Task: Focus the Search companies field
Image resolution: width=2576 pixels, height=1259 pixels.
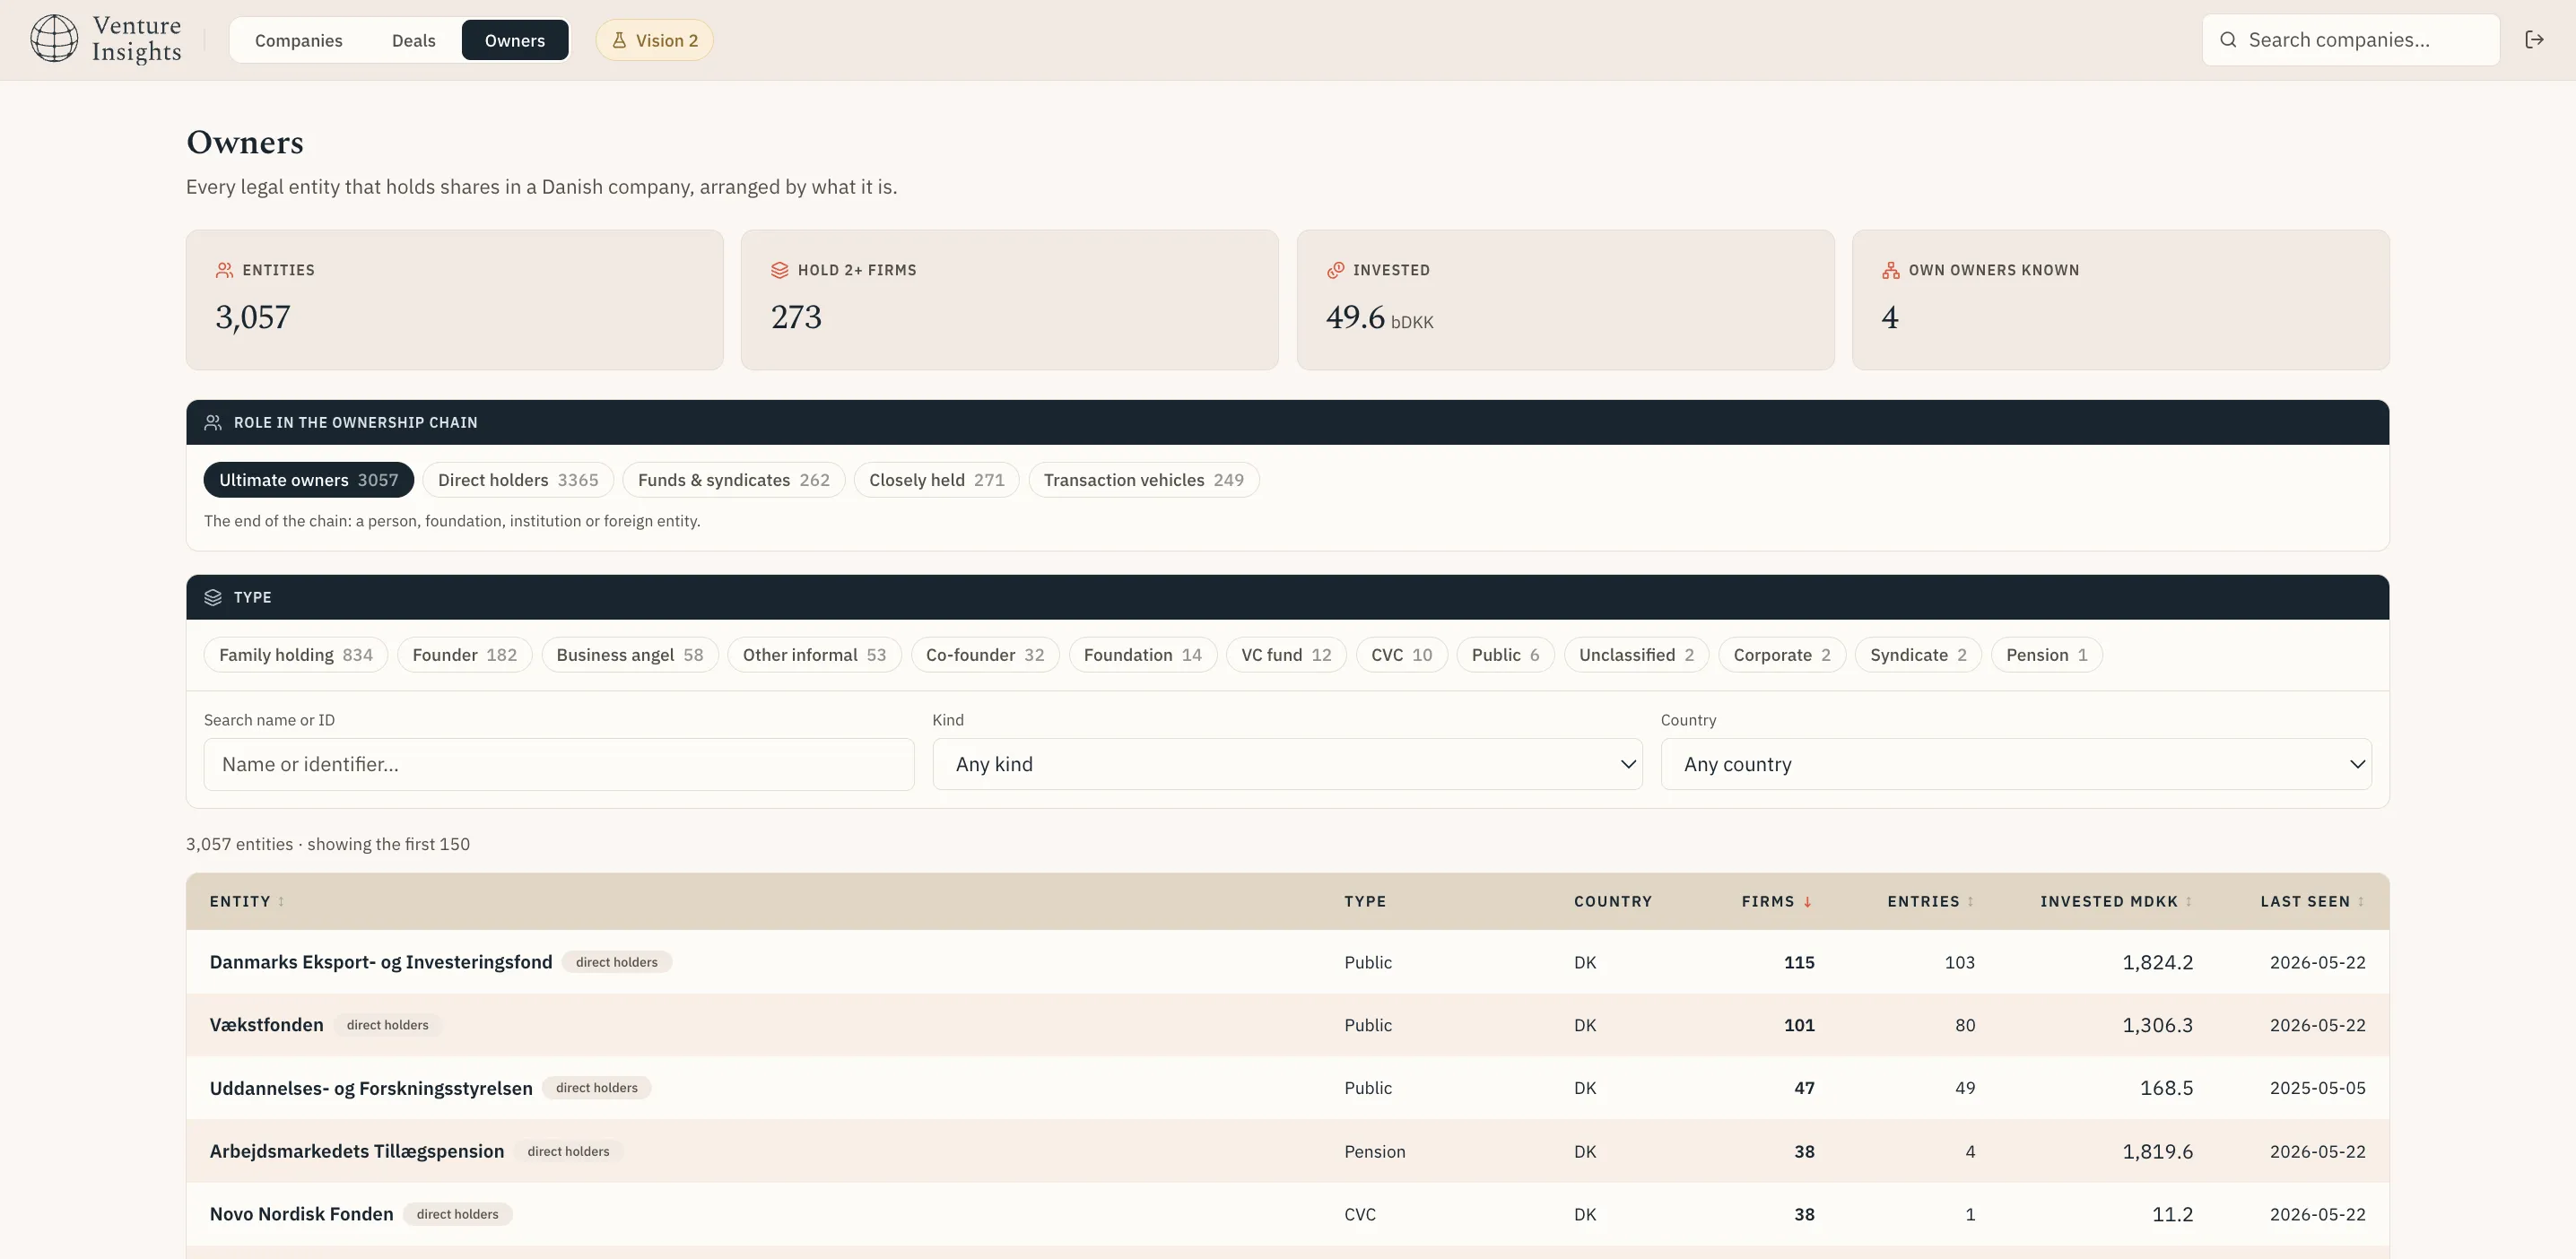Action: tap(2350, 40)
